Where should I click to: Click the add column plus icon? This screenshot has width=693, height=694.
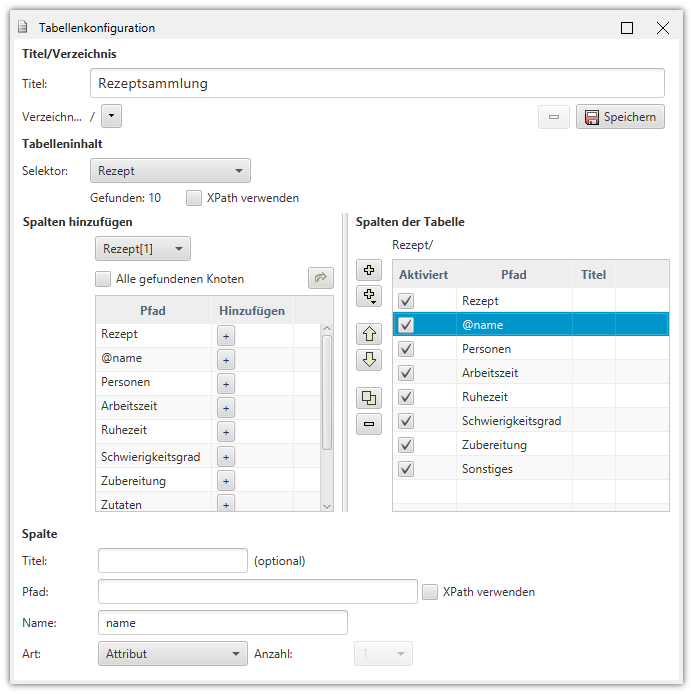click(369, 271)
